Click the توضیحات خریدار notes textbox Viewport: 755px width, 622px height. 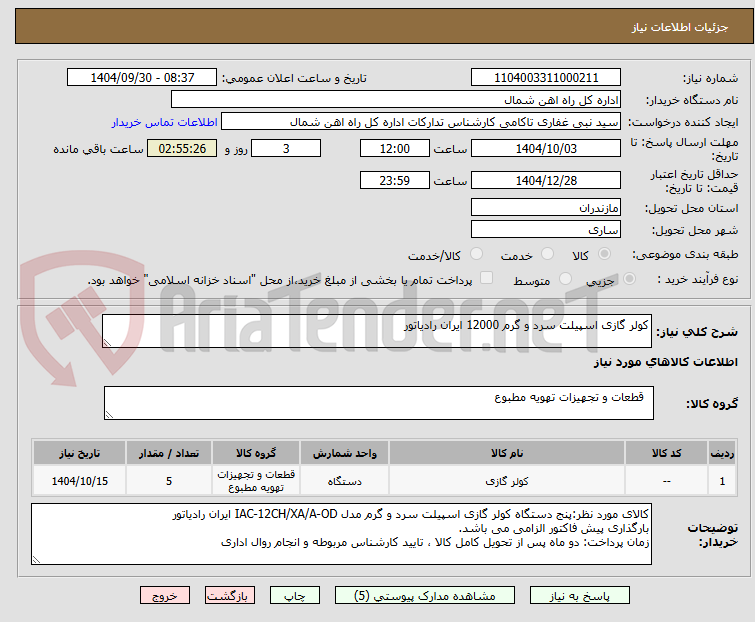[x=341, y=534]
